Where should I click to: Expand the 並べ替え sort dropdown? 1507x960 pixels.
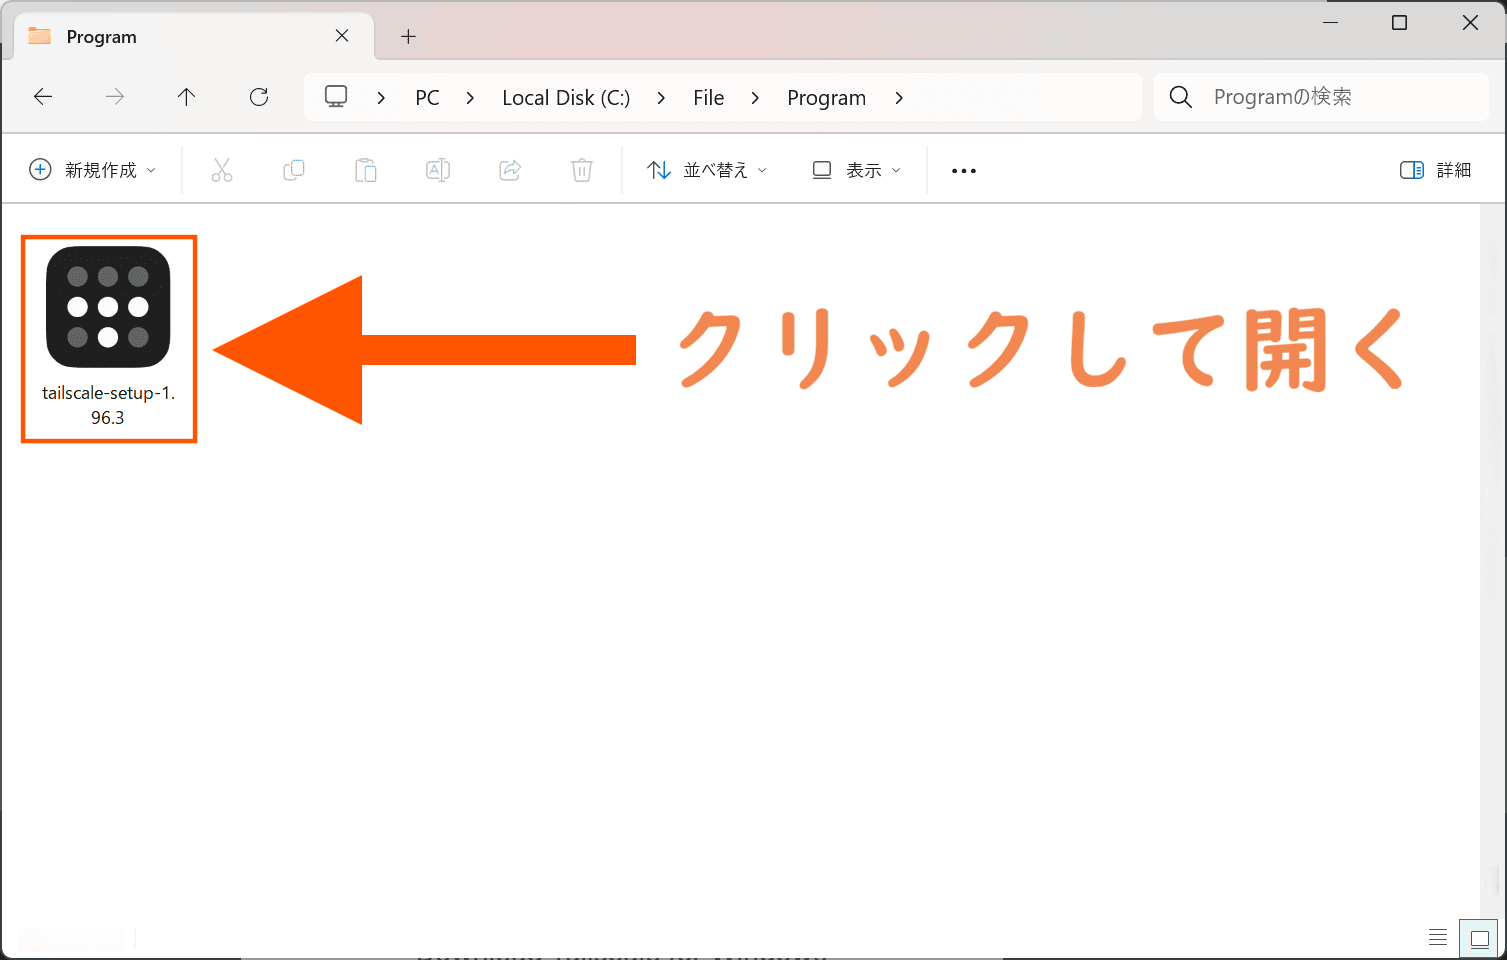(707, 170)
